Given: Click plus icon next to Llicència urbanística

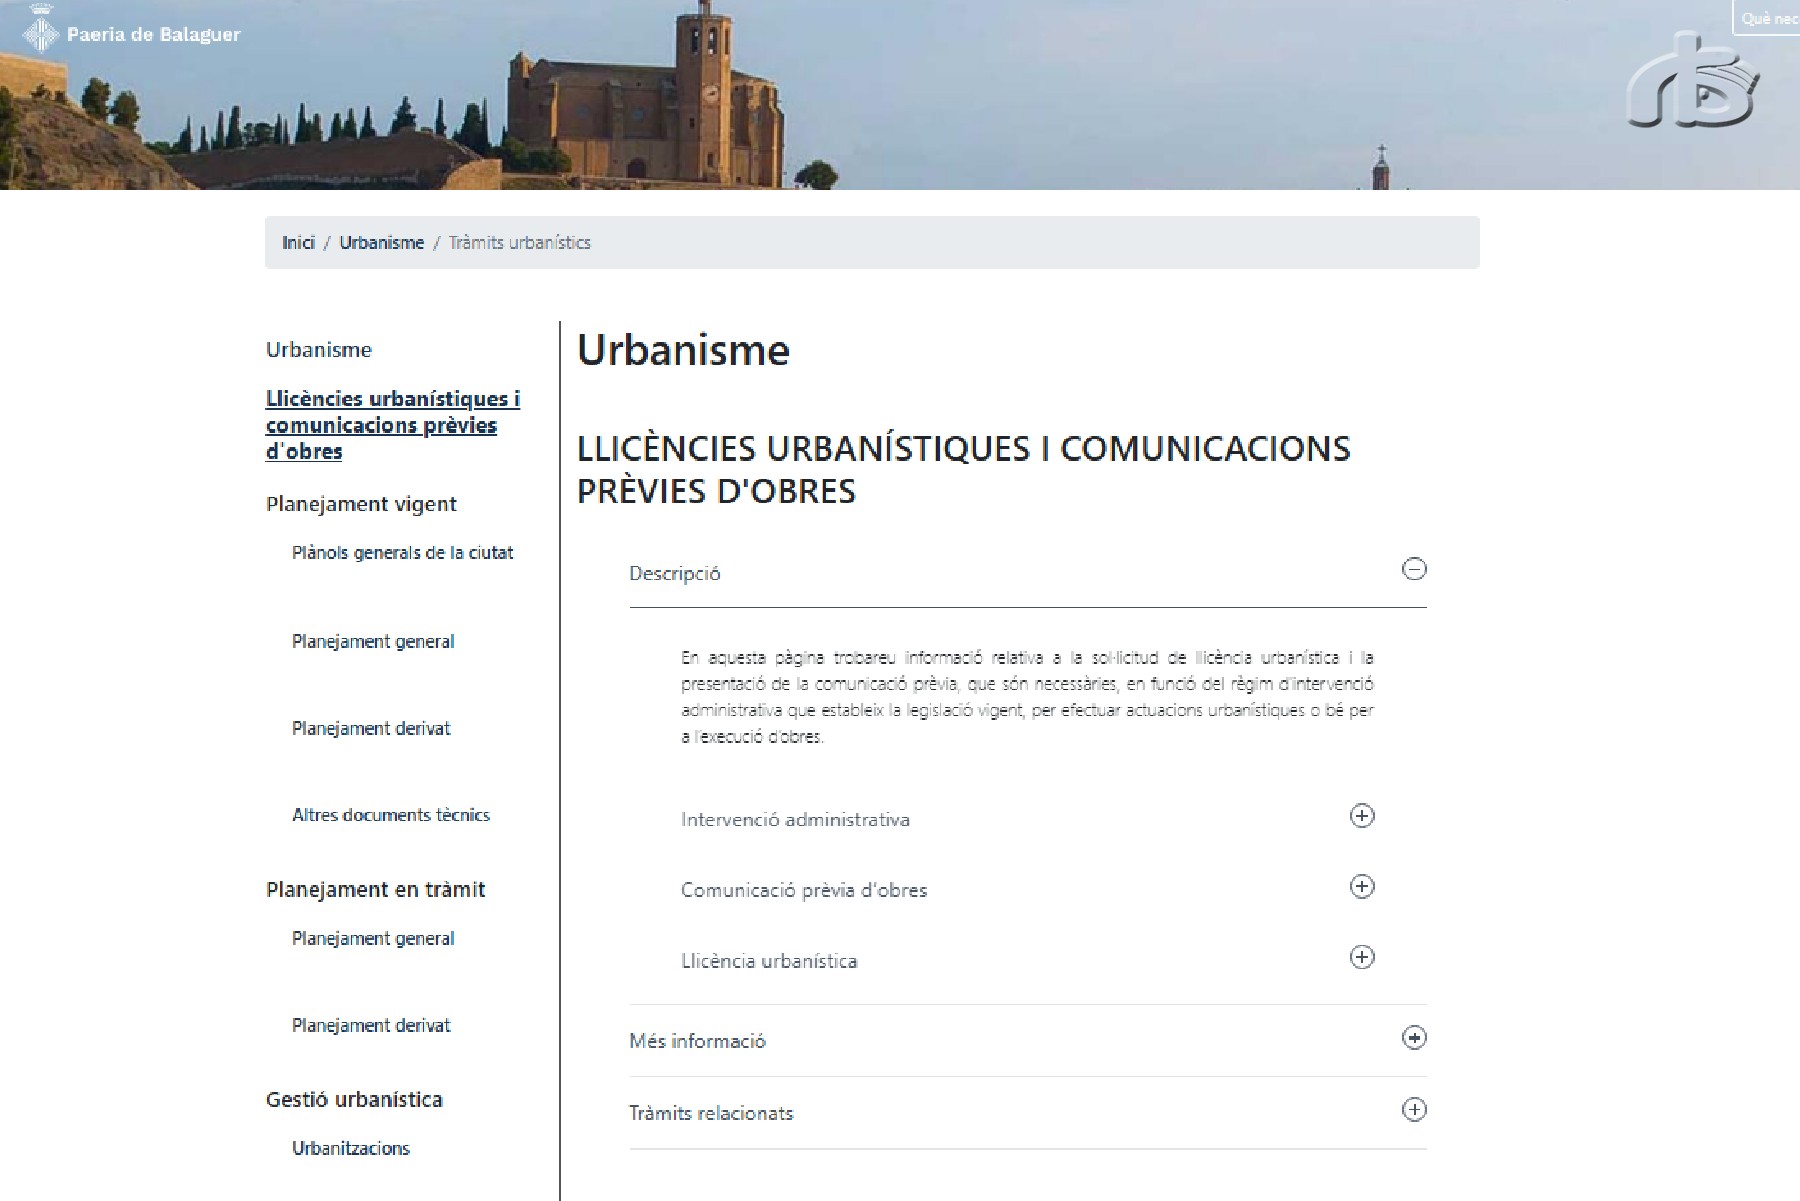Looking at the screenshot, I should (x=1361, y=958).
